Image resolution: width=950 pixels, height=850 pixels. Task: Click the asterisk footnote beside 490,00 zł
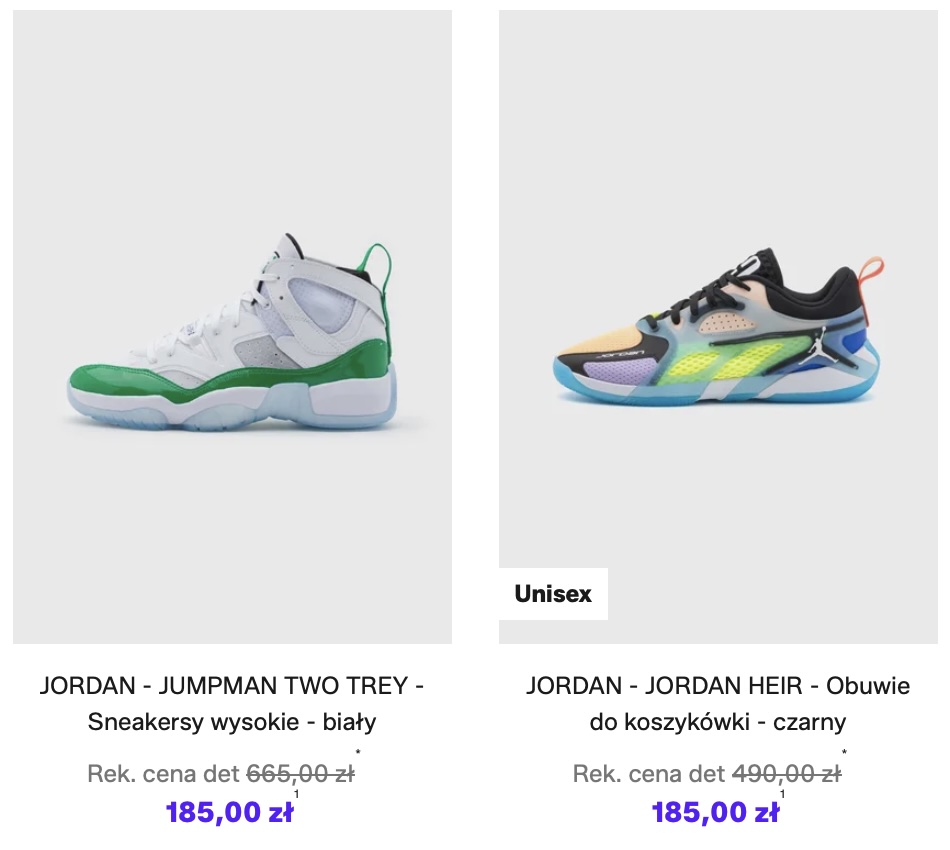click(x=844, y=752)
